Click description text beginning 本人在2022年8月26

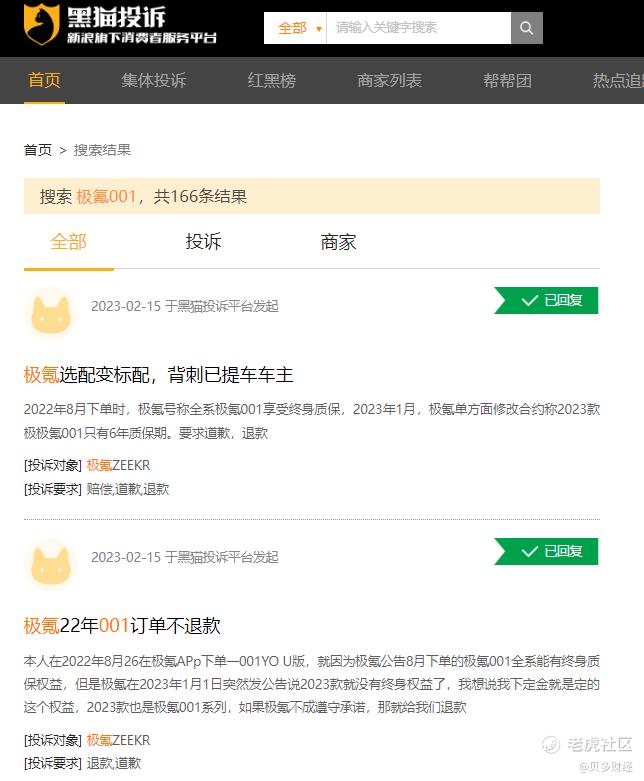coord(312,684)
